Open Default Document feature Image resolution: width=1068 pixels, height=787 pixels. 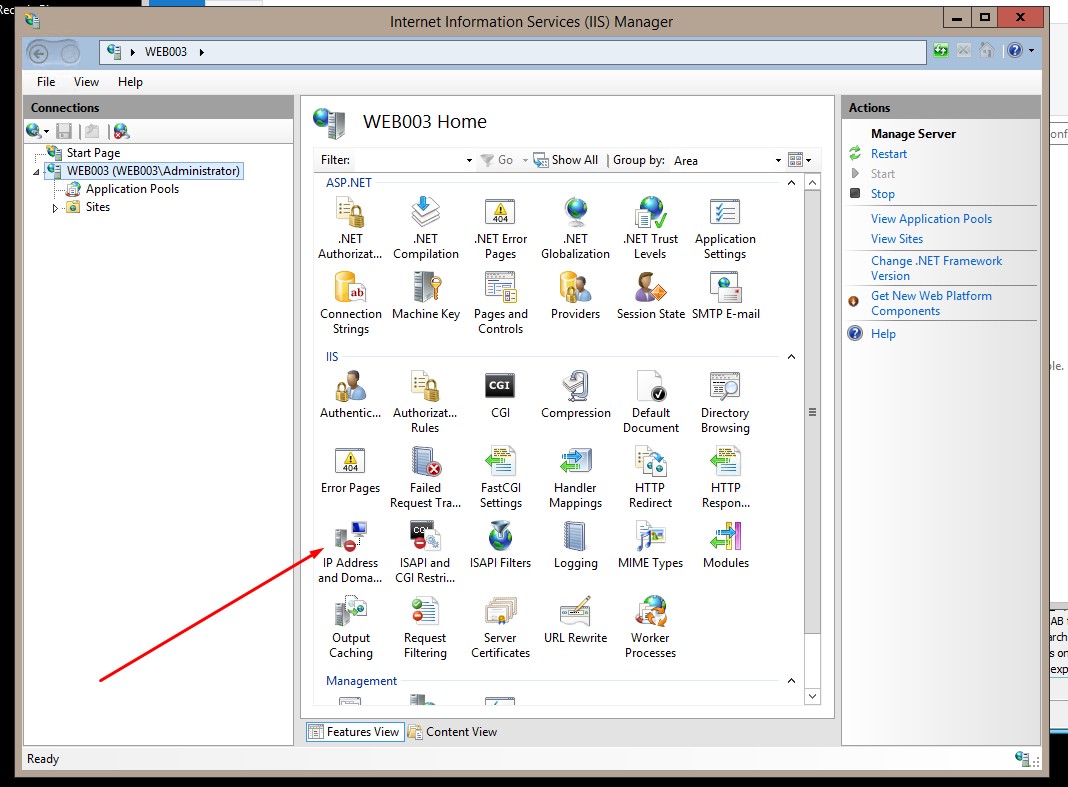pyautogui.click(x=650, y=402)
